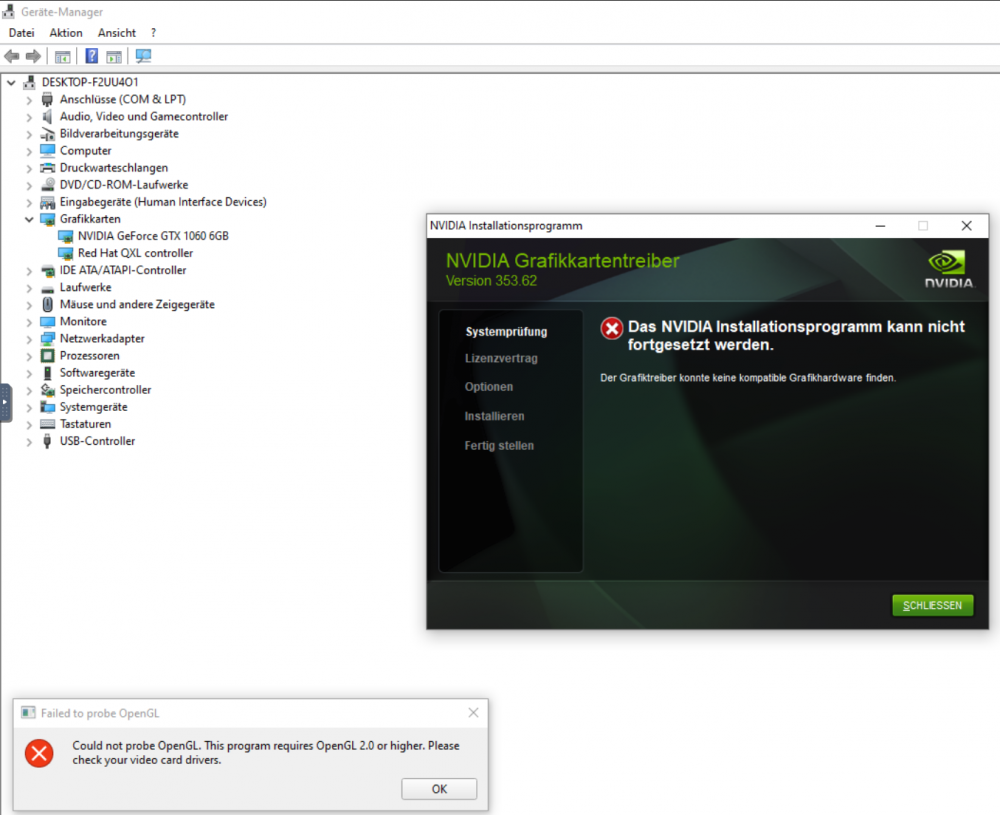Screen dimensions: 1000x815
Task: Minimize the NVIDIA Installationsprogramm window
Action: 880,226
